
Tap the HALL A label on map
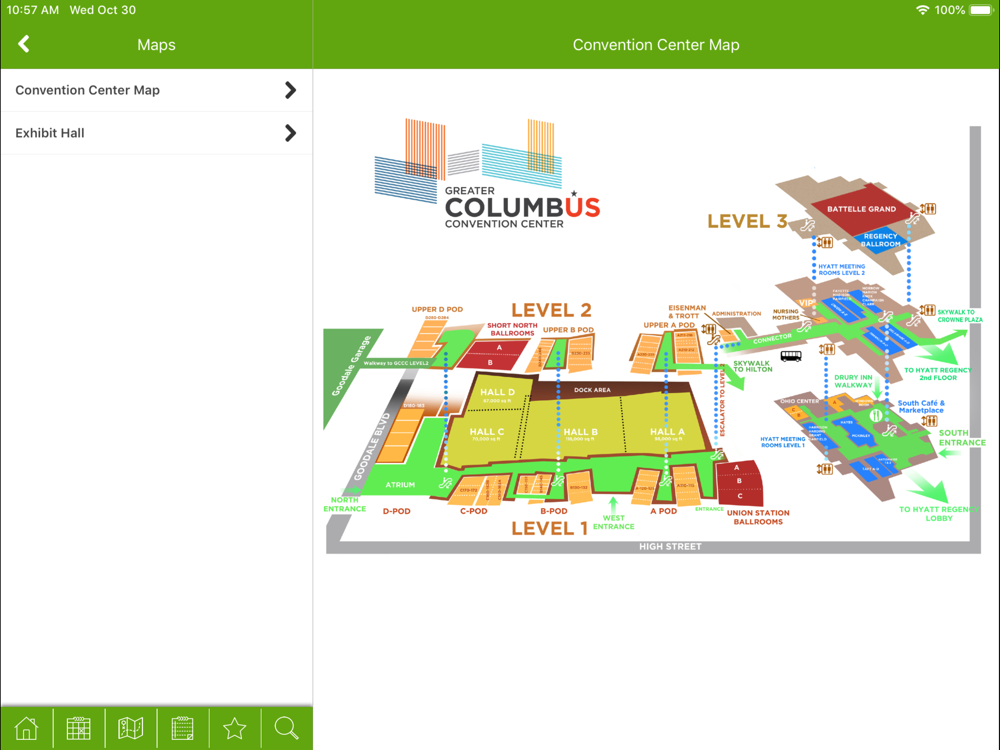pos(667,432)
